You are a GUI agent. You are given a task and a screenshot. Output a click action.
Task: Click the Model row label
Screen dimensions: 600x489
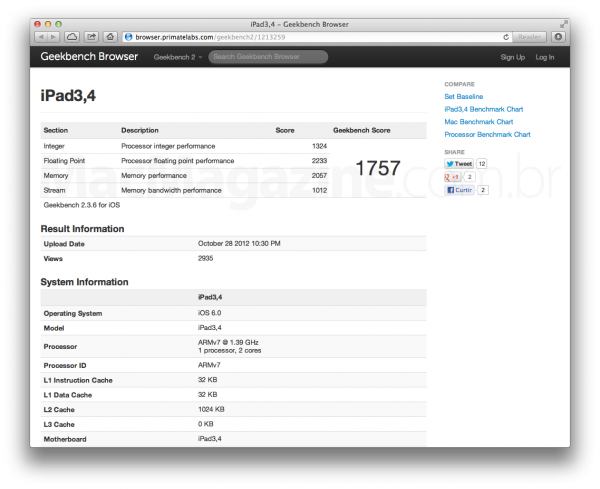[x=54, y=328]
